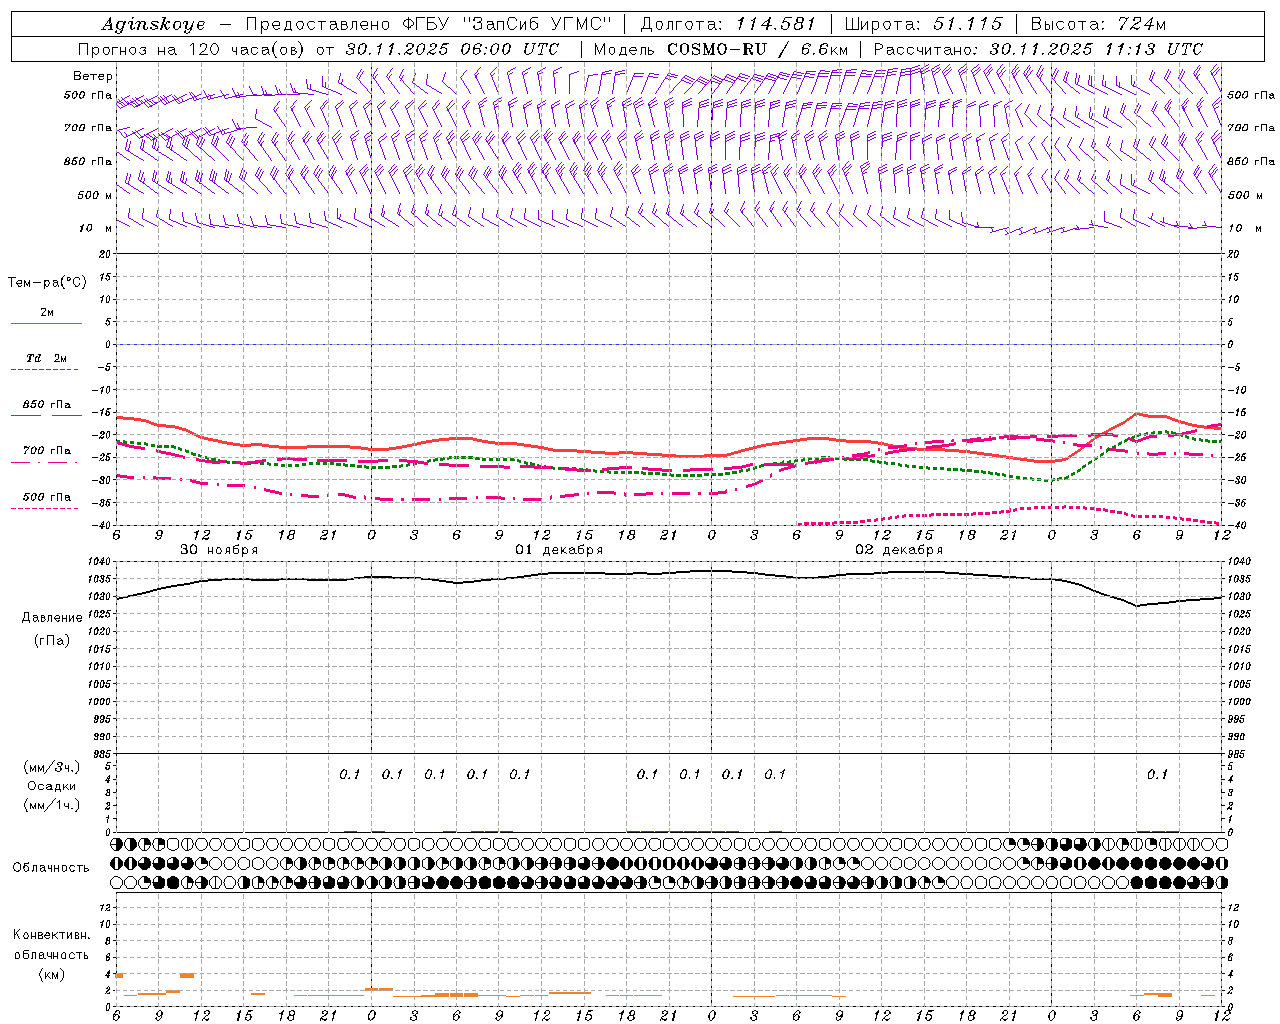Click the "Прогноз на 120 часа(ов)" text

coord(193,49)
